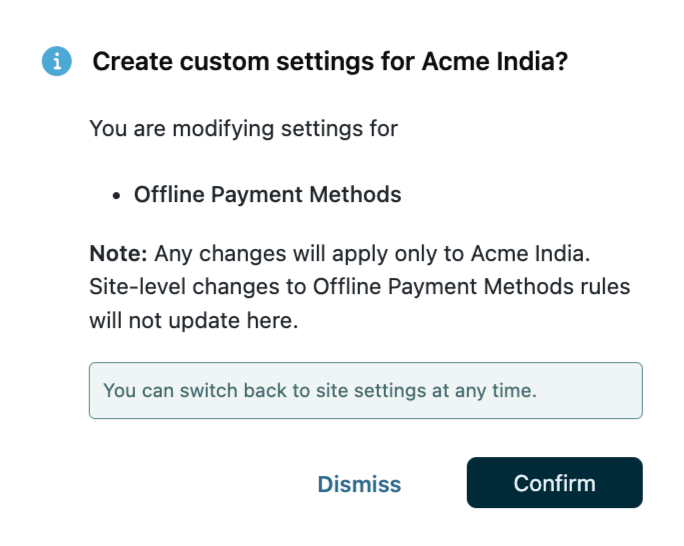
Task: Click 'Any changes will apply only' sentence
Action: tap(290, 251)
